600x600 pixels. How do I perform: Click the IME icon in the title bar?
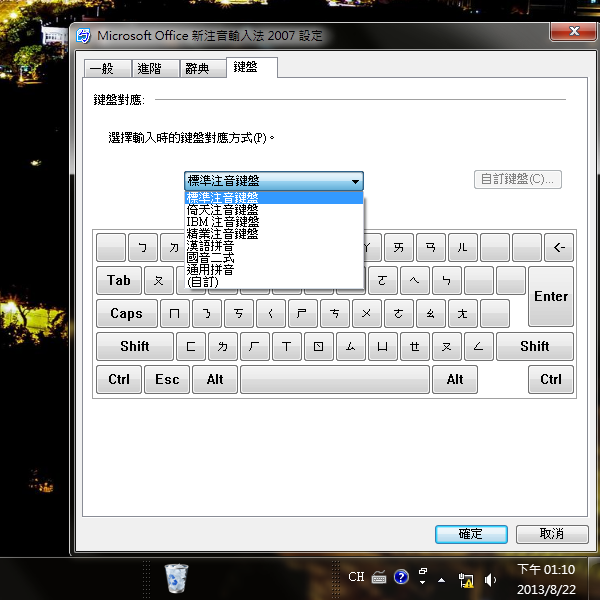(x=83, y=35)
